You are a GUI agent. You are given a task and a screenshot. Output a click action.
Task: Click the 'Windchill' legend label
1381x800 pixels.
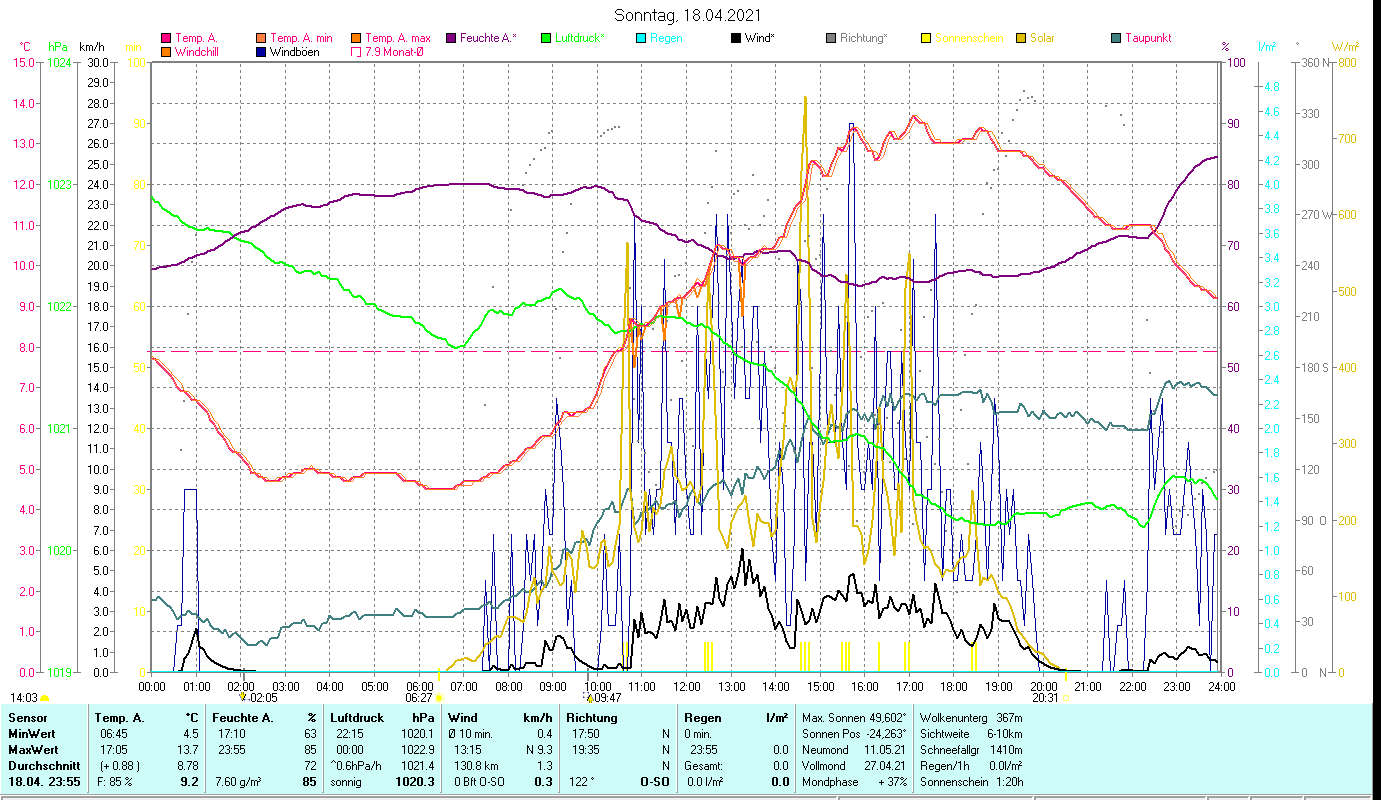click(197, 51)
